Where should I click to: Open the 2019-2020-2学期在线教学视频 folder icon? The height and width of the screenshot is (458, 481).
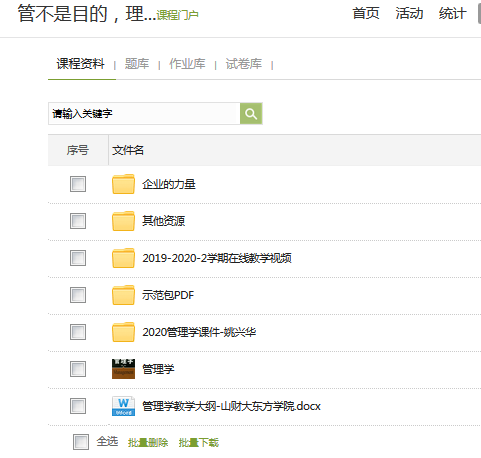click(123, 258)
